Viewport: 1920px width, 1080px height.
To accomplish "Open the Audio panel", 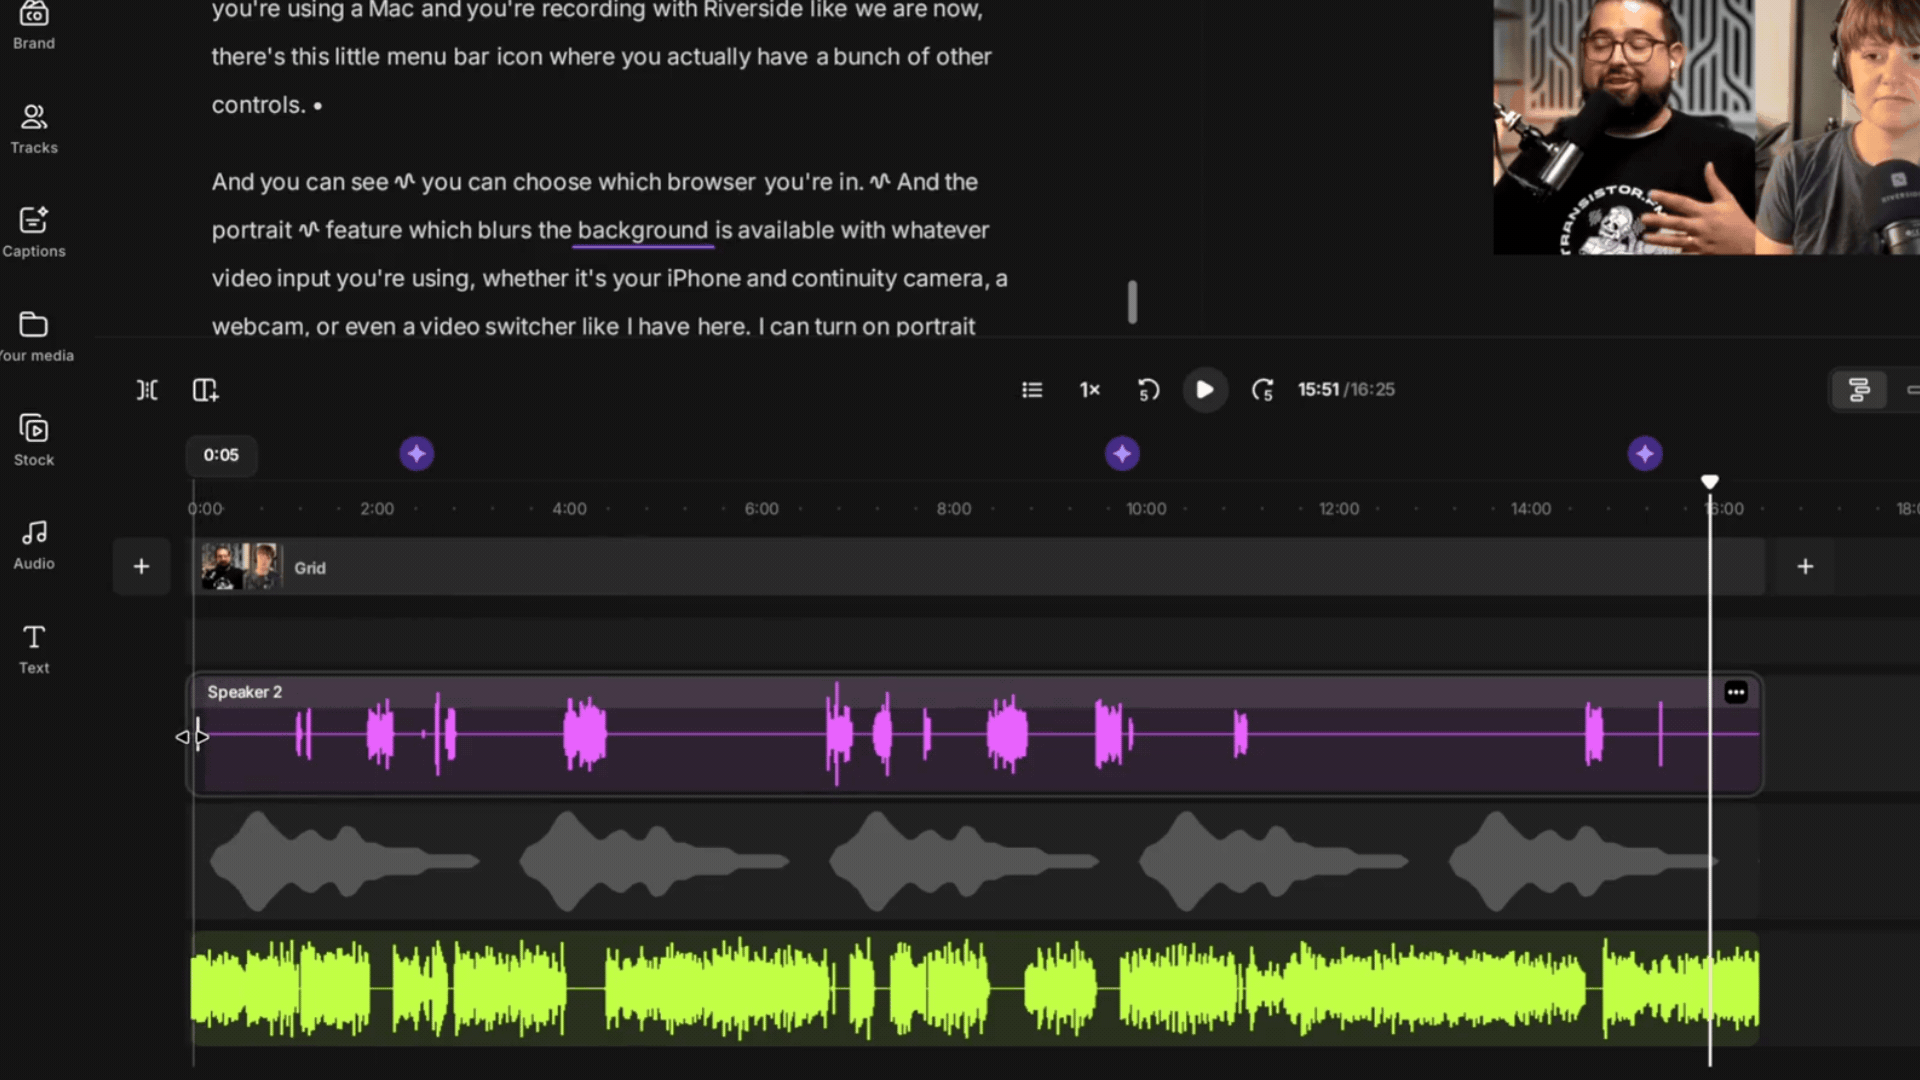I will [34, 545].
